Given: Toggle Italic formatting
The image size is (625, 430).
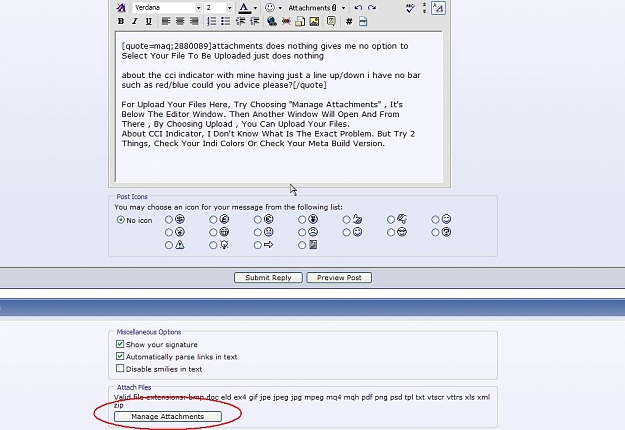Looking at the screenshot, I should coord(135,22).
